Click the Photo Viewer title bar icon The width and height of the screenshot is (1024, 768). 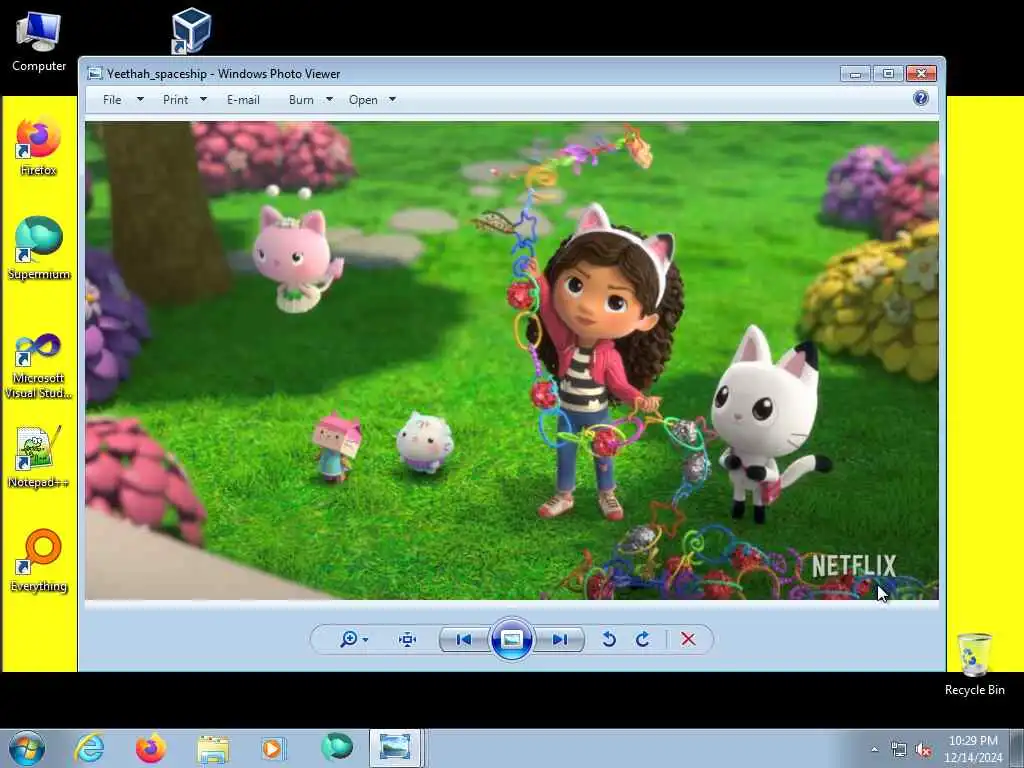point(95,74)
